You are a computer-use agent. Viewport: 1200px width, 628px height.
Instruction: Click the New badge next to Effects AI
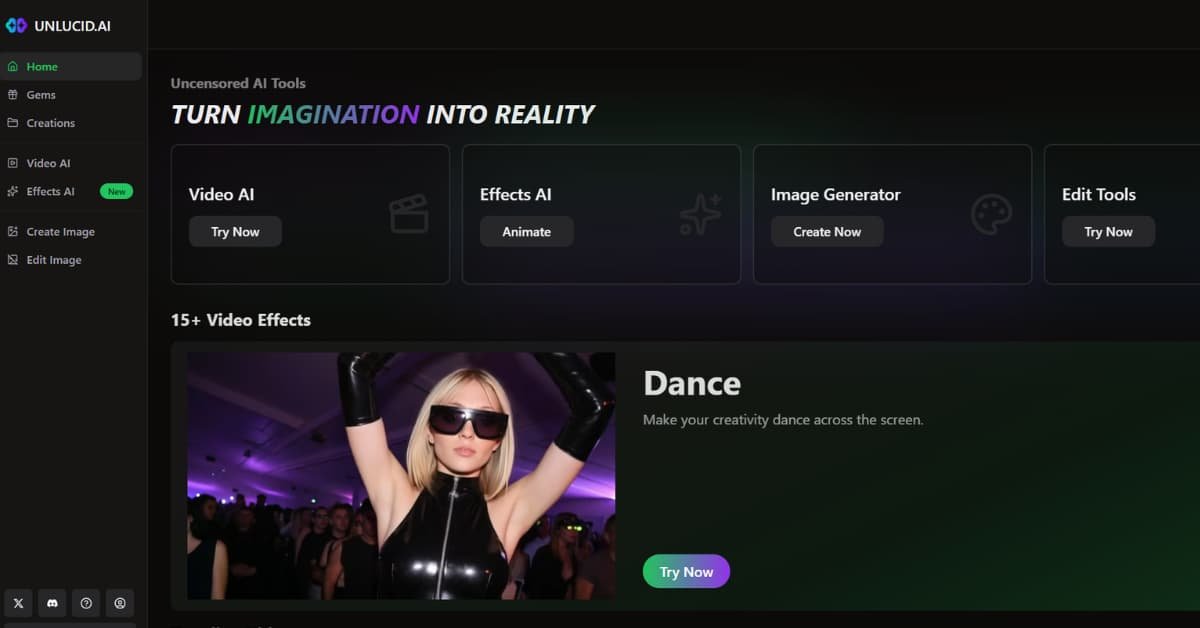(116, 191)
